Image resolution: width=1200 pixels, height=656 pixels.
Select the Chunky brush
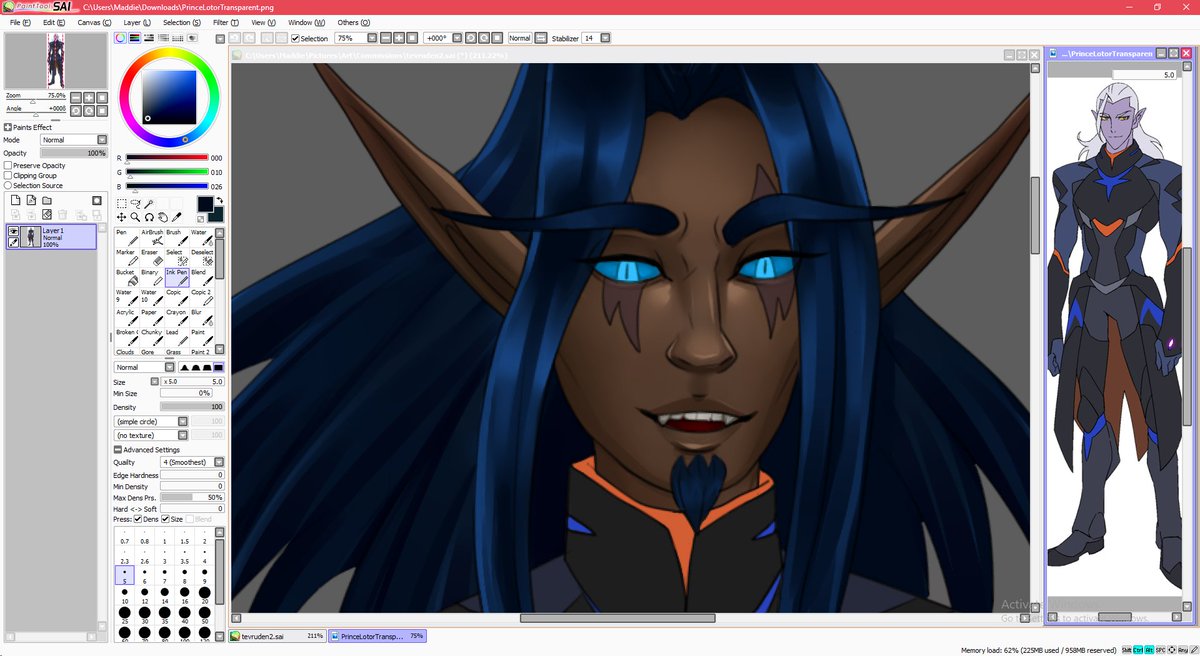(151, 337)
